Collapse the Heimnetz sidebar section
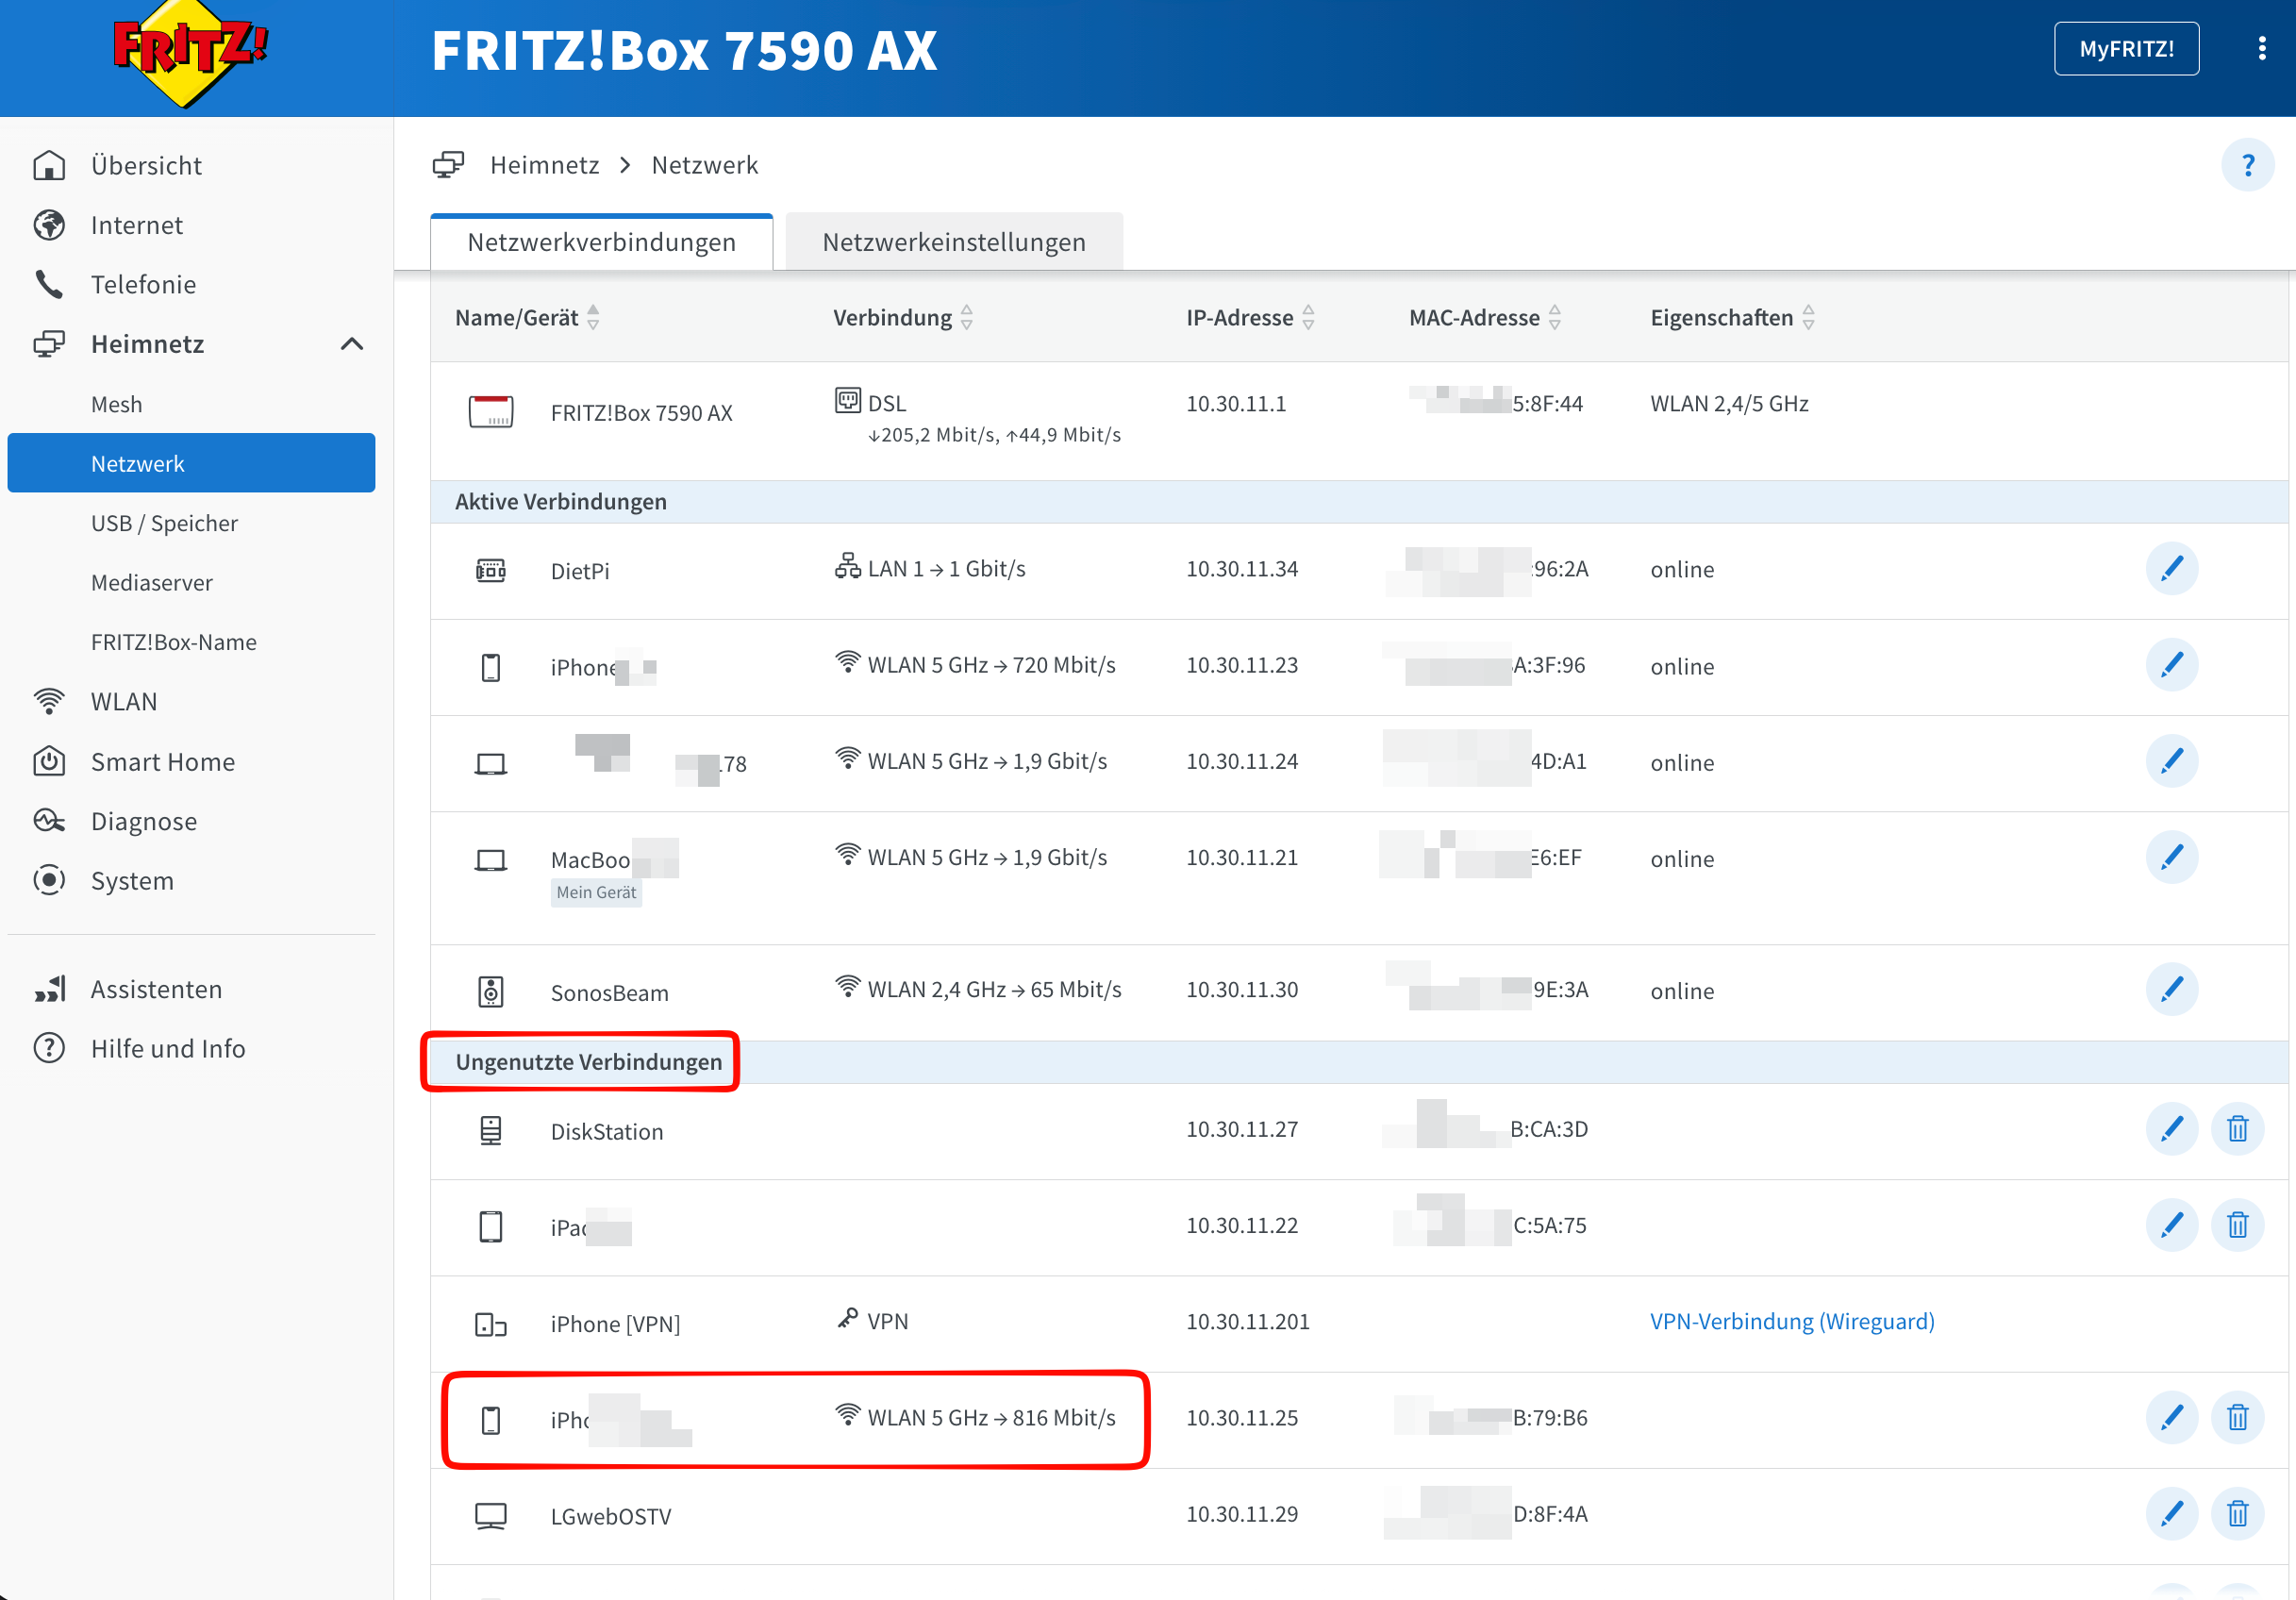2296x1600 pixels. click(x=351, y=344)
